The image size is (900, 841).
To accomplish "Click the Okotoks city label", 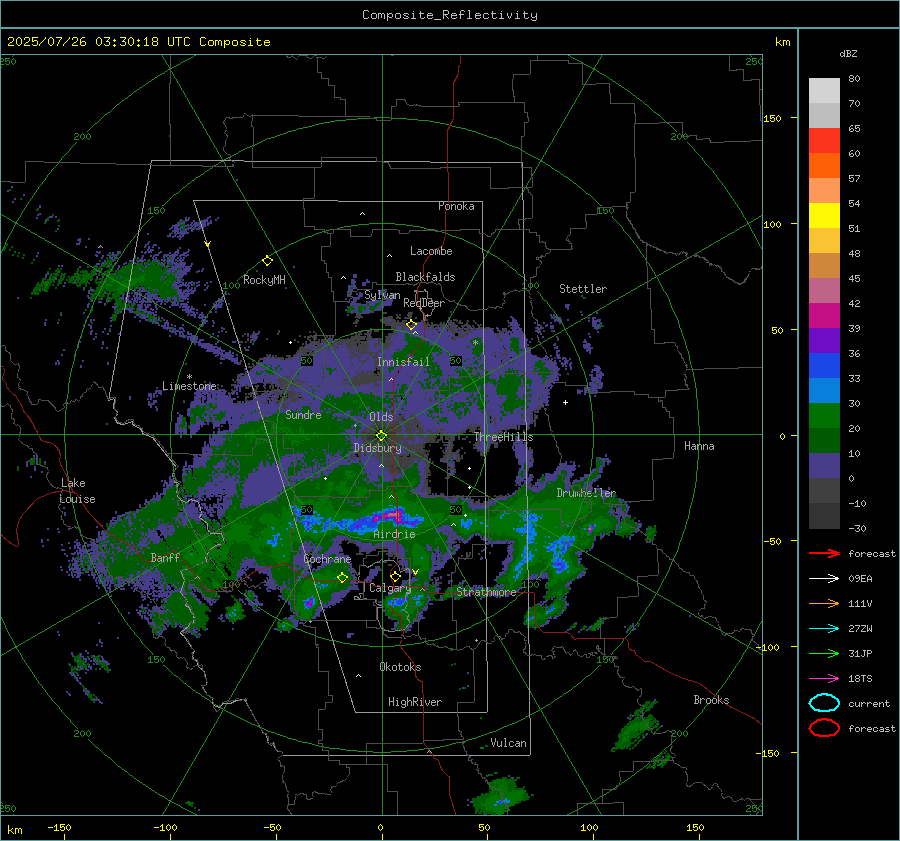I will [400, 667].
